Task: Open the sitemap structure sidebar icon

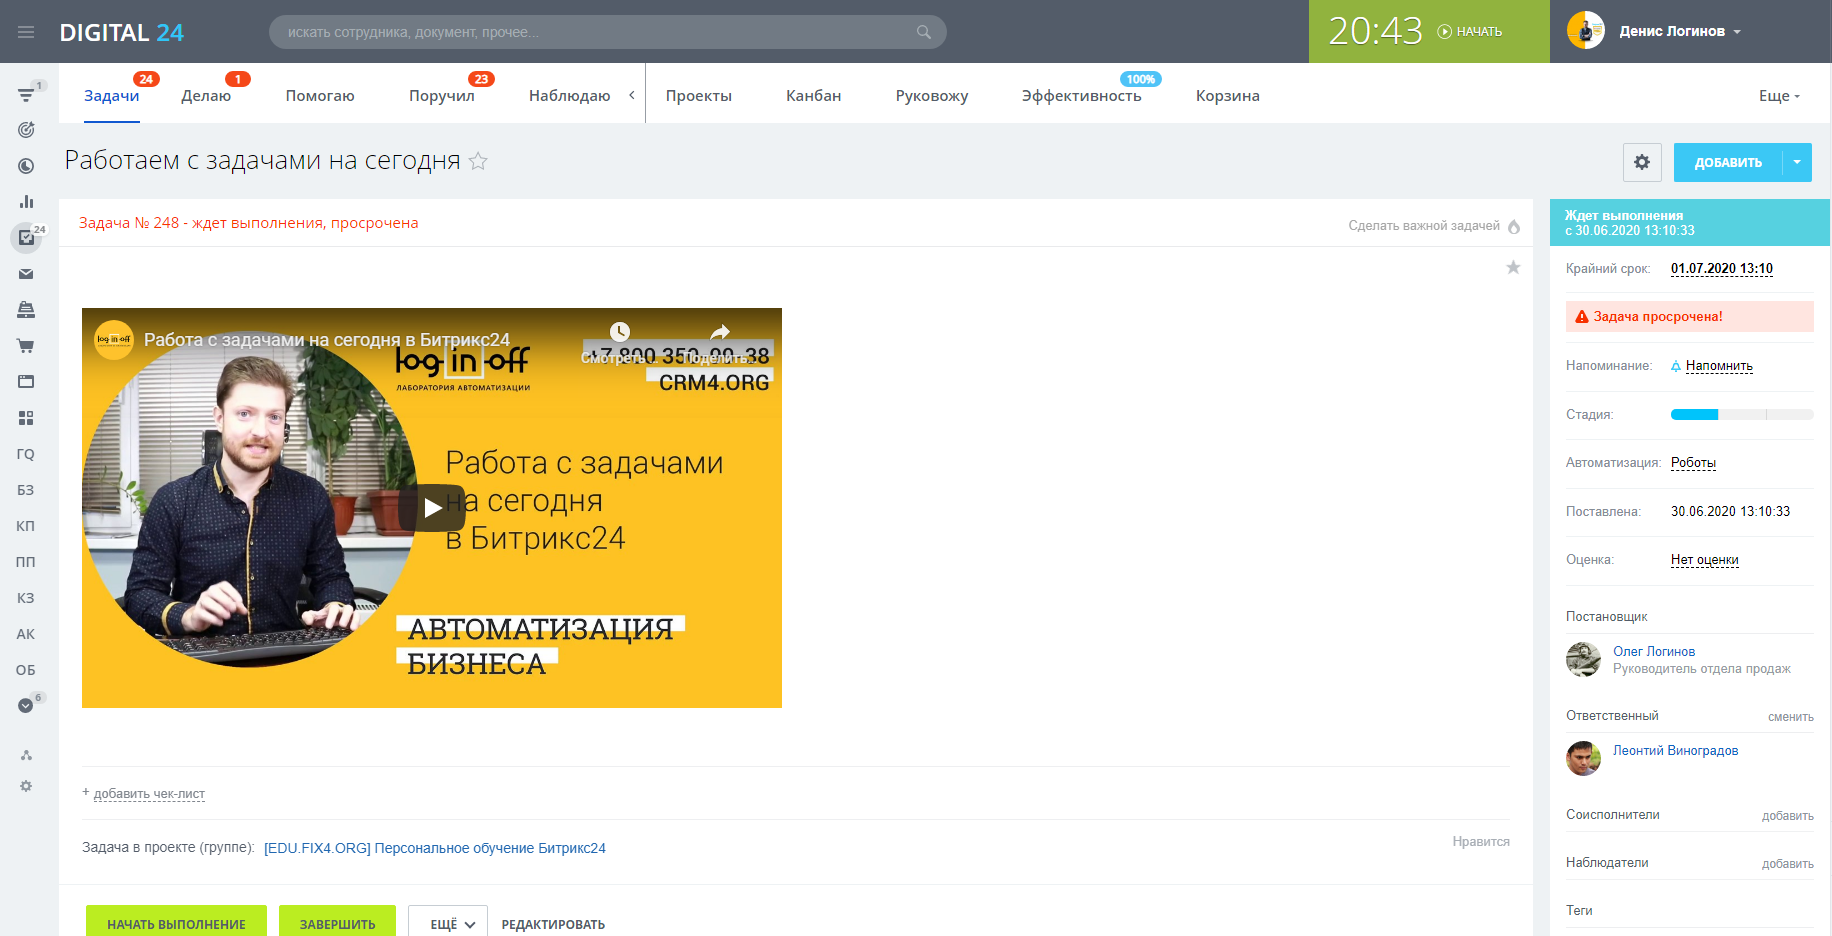Action: tap(26, 755)
